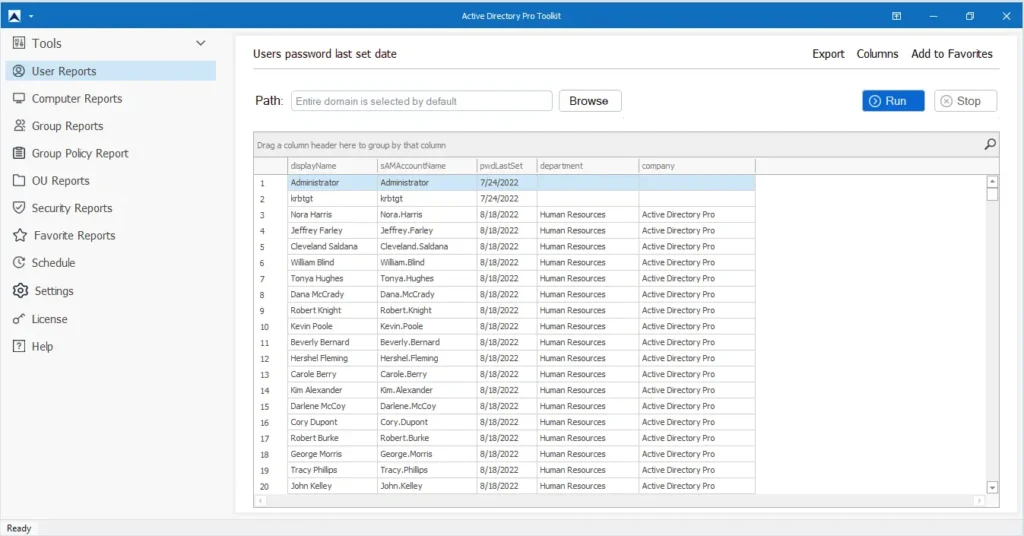1024x536 pixels.
Task: Select the 'John Kelley' displayName cell
Action: tap(332, 486)
